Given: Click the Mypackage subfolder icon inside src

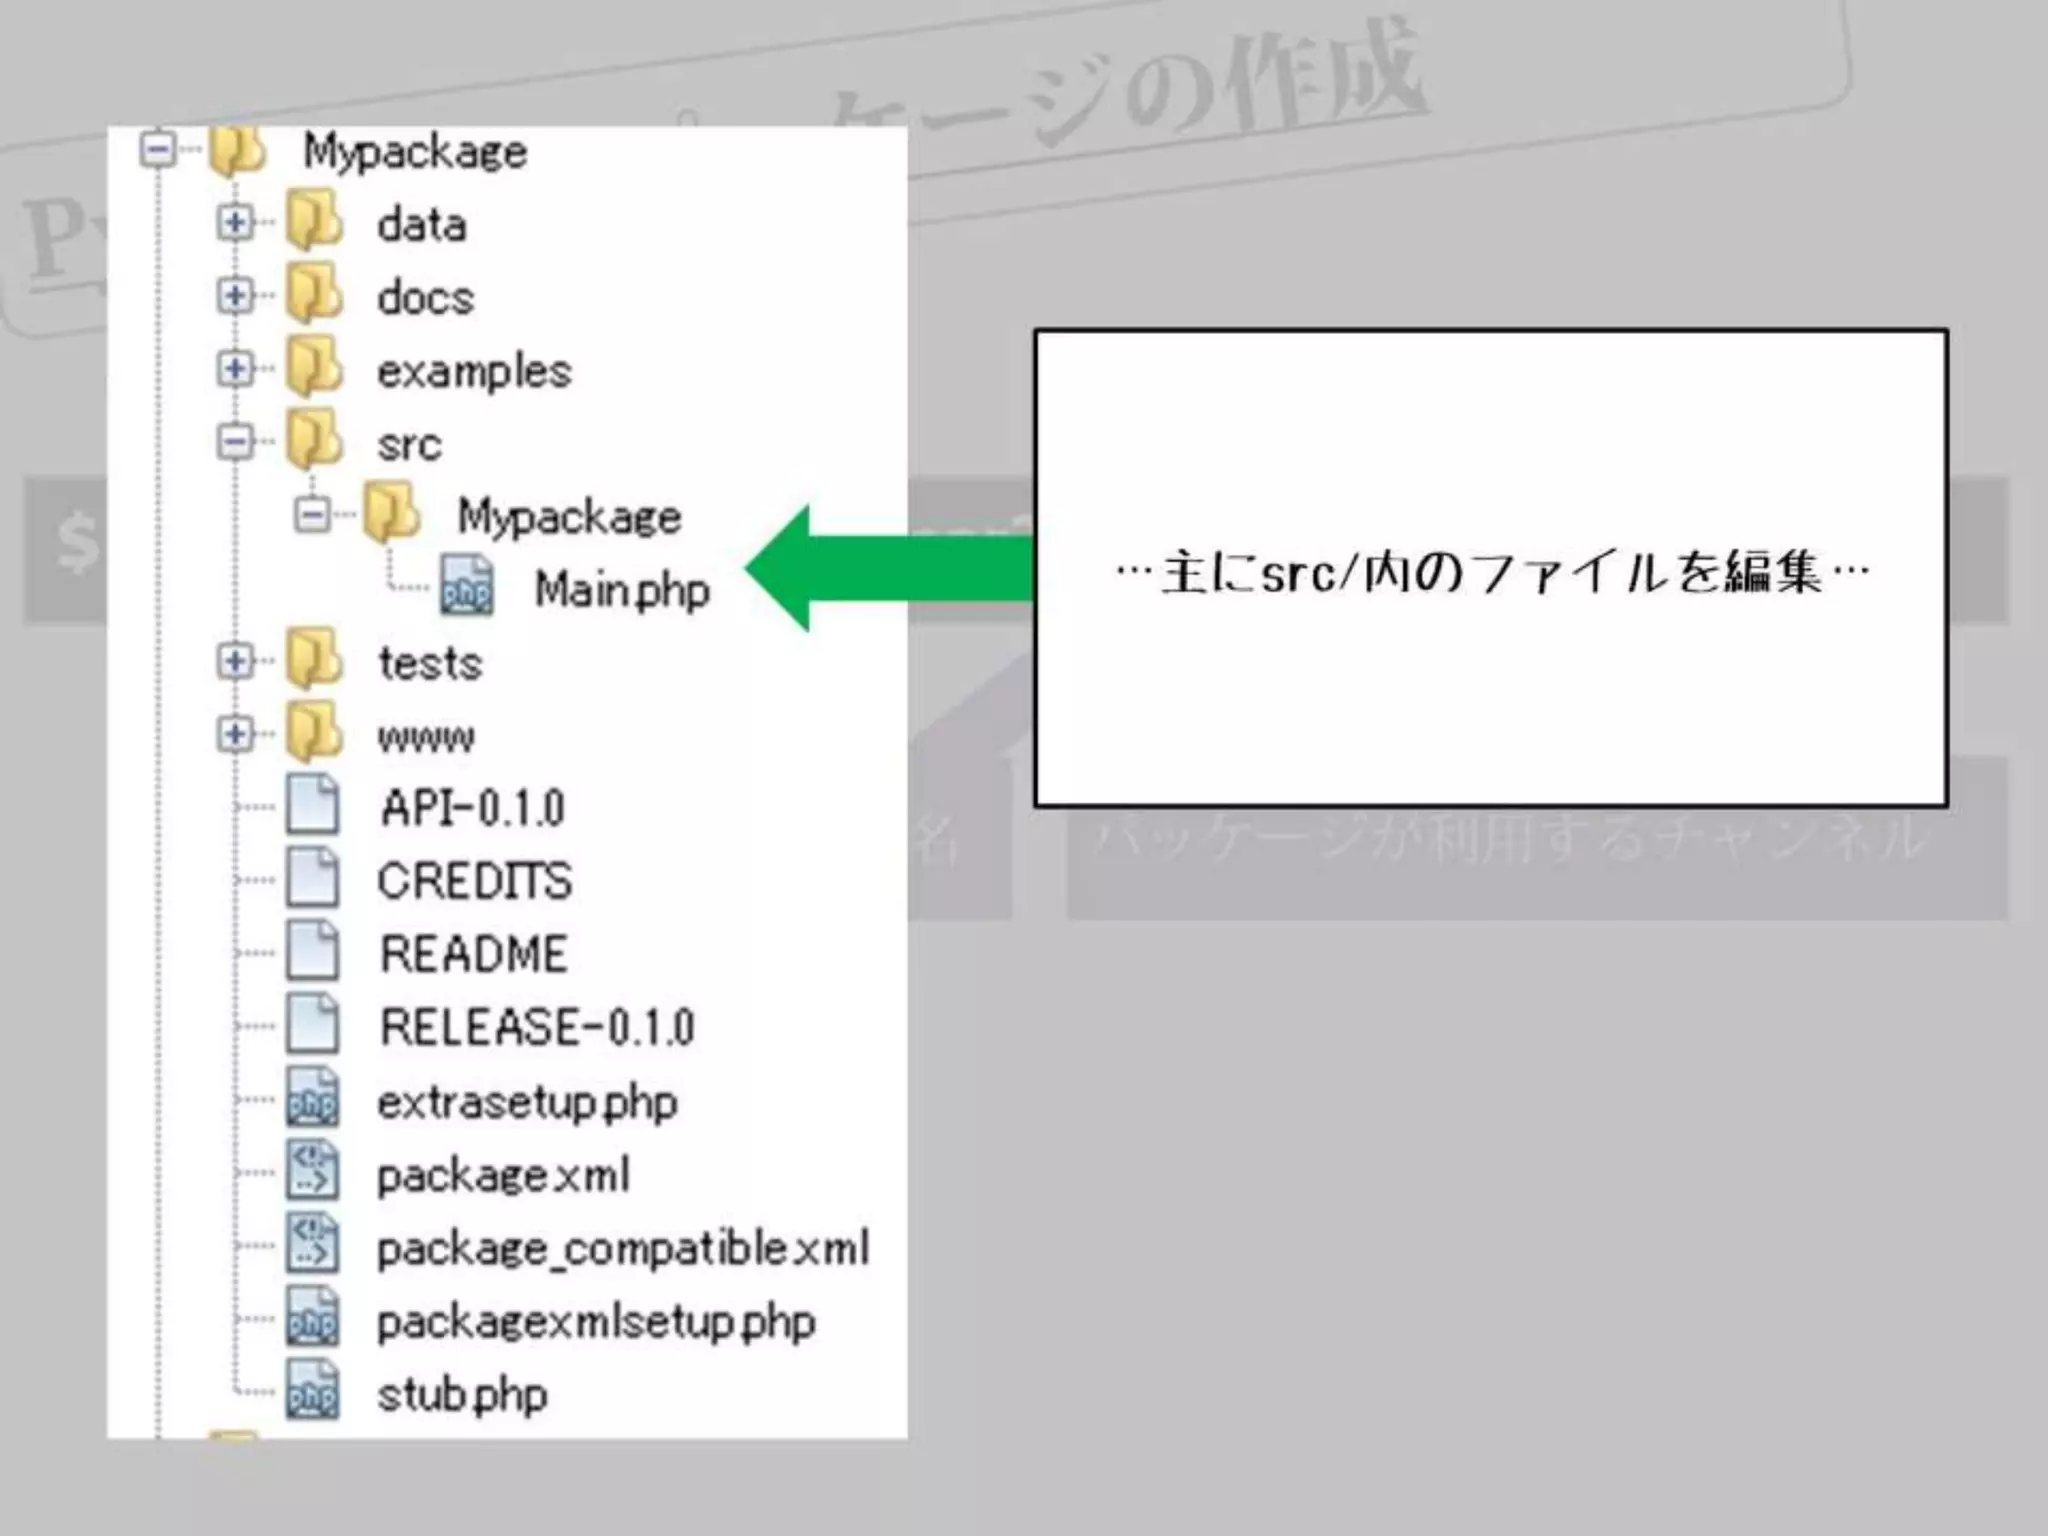Looking at the screenshot, I should 391,514.
